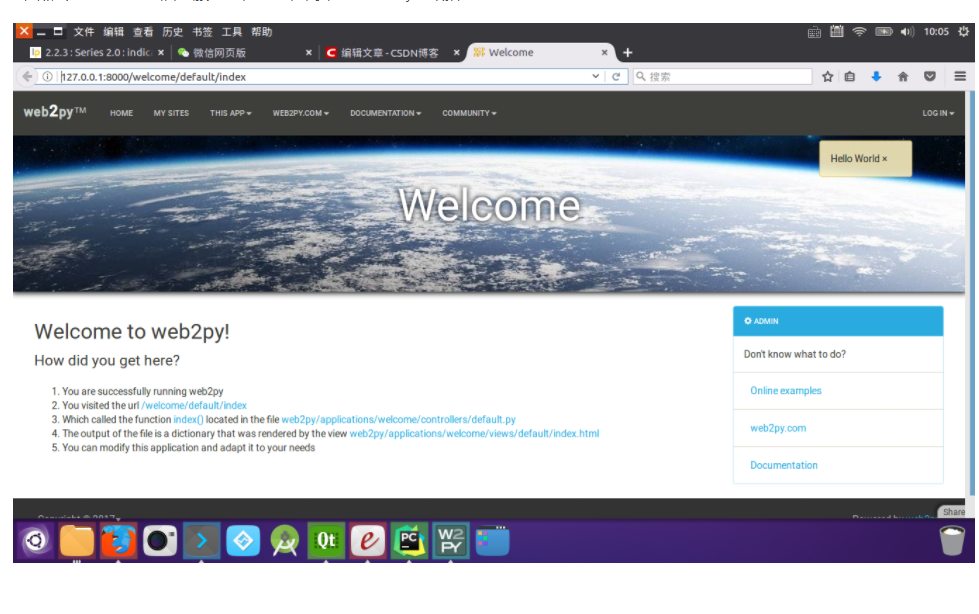Open a new tab with the plus icon
The image size is (979, 614).
pyautogui.click(x=627, y=52)
